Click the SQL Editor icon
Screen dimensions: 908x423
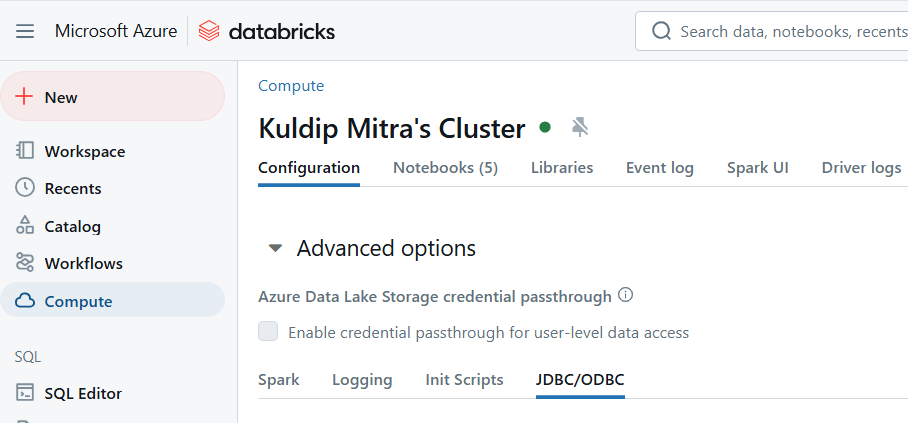(x=26, y=393)
